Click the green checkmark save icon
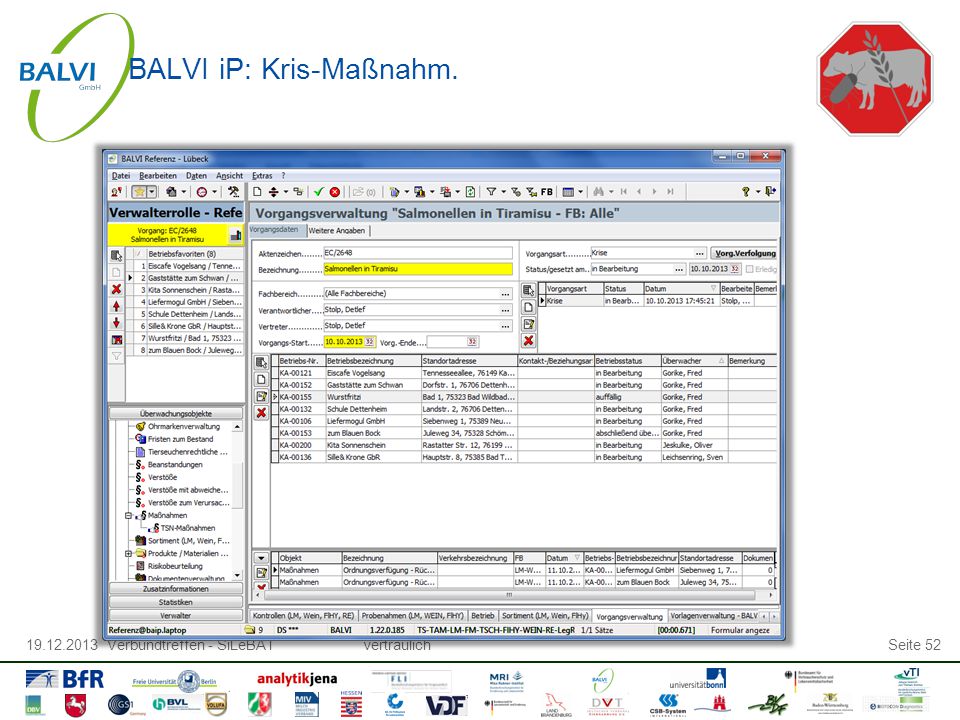Image resolution: width=960 pixels, height=720 pixels. pos(318,192)
